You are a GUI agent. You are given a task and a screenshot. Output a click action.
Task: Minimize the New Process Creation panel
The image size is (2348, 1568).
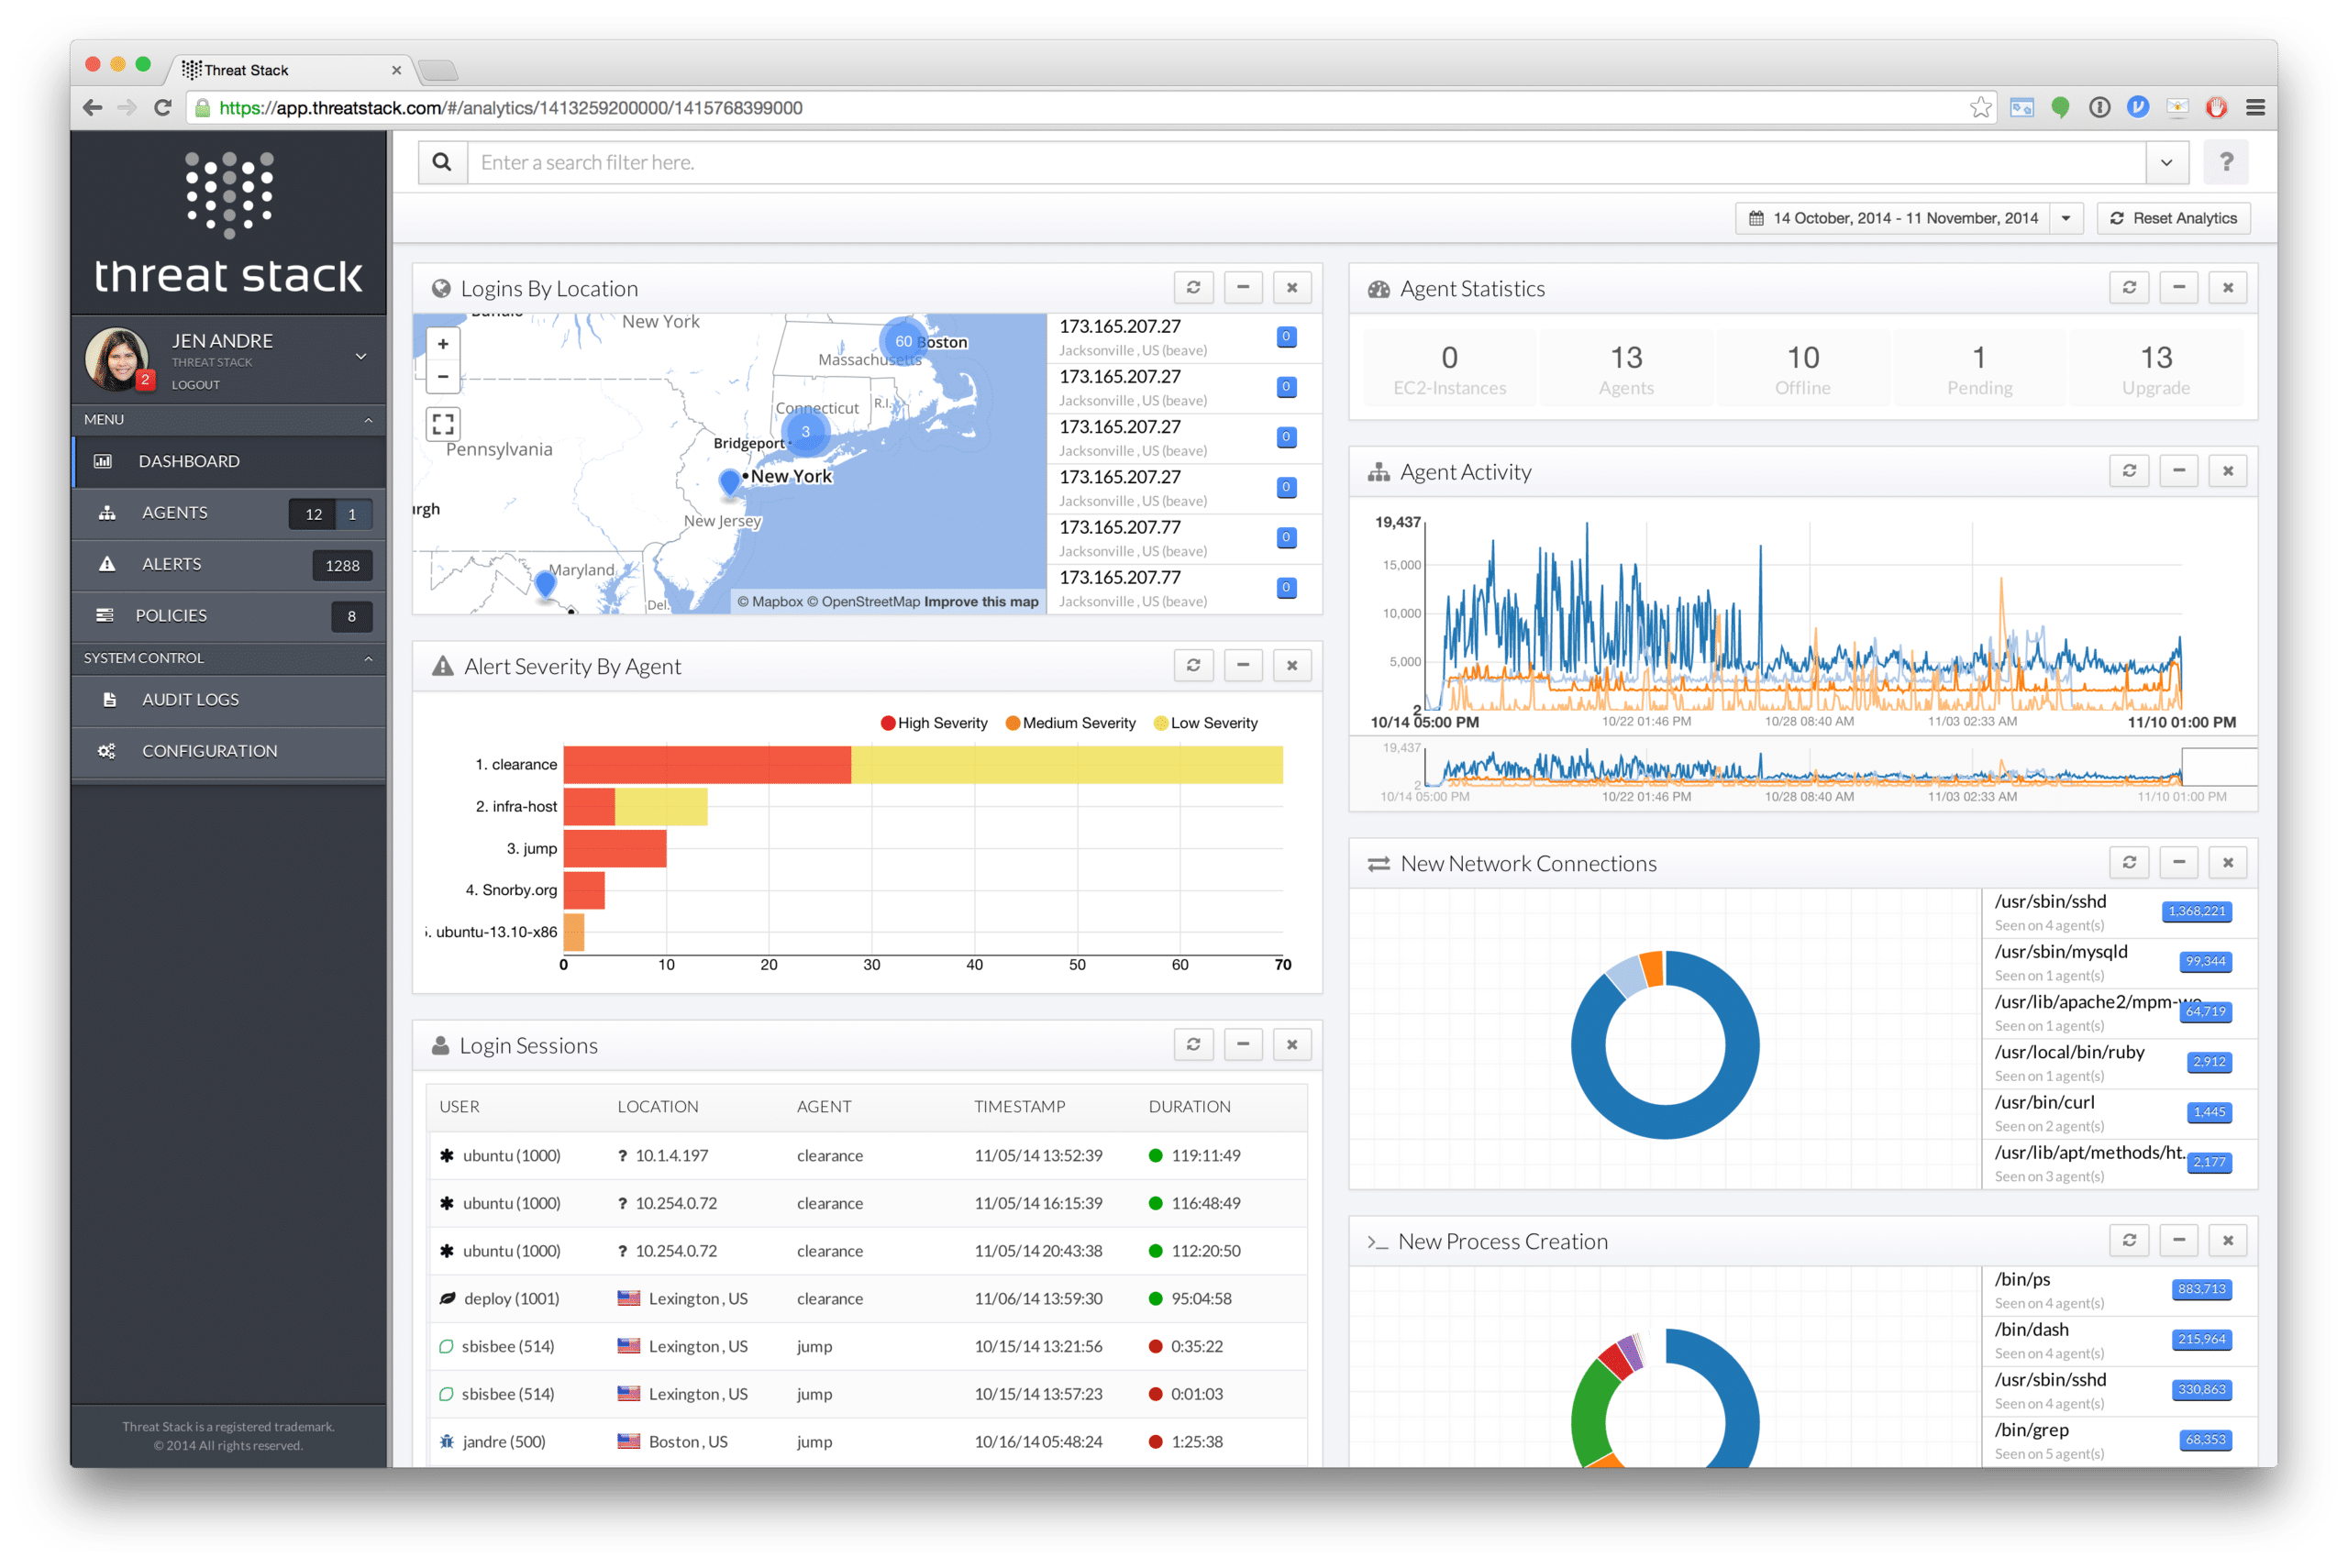(2179, 1240)
